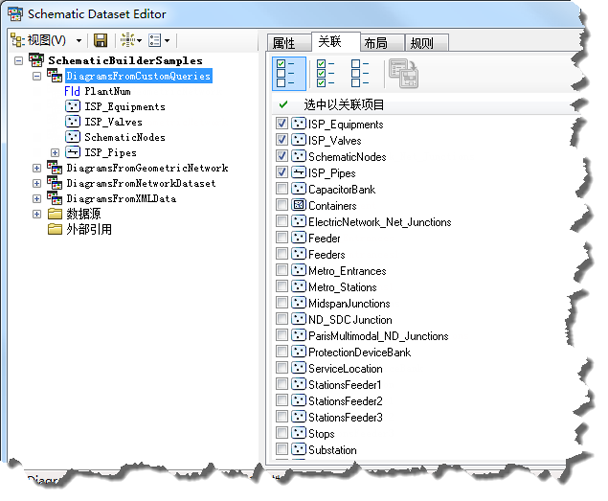Click the ISP_Pipes link icon in tree
The width and height of the screenshot is (608, 501).
pyautogui.click(x=73, y=152)
